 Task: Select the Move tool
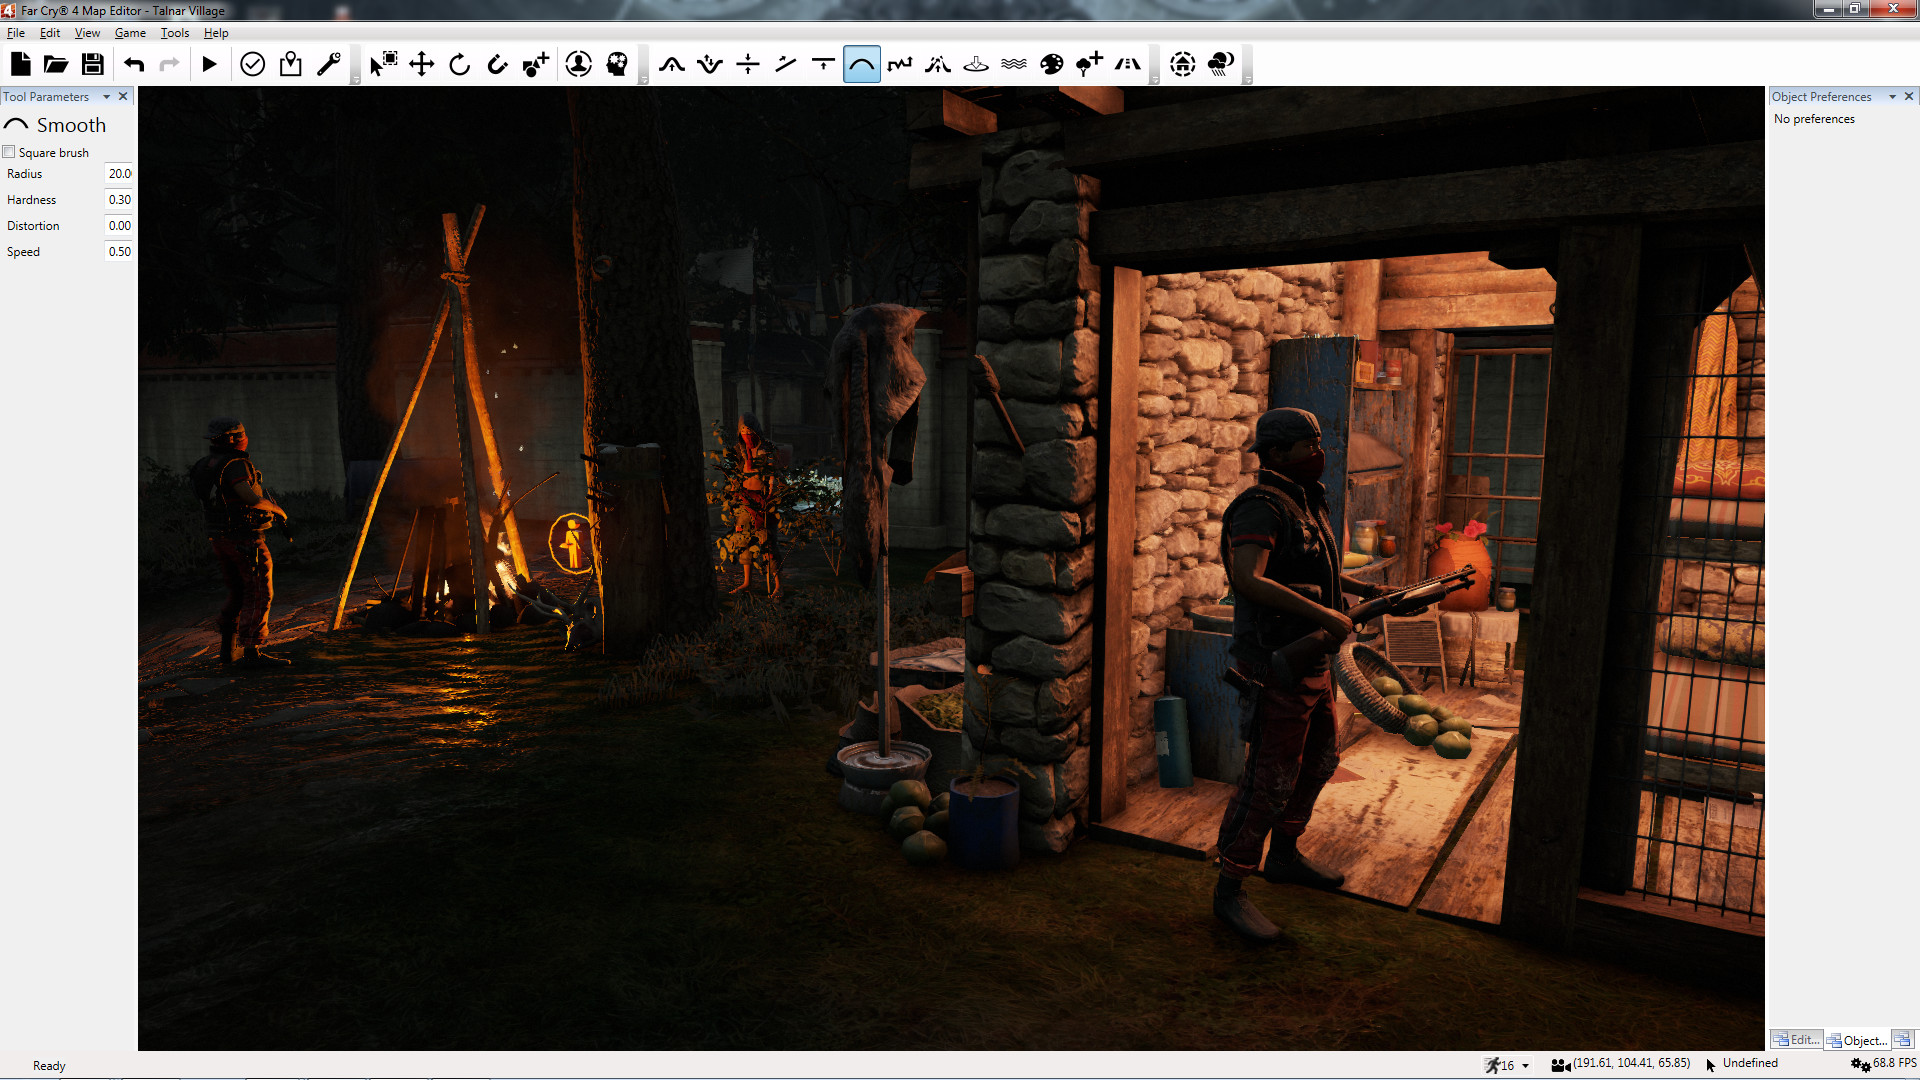pos(422,64)
